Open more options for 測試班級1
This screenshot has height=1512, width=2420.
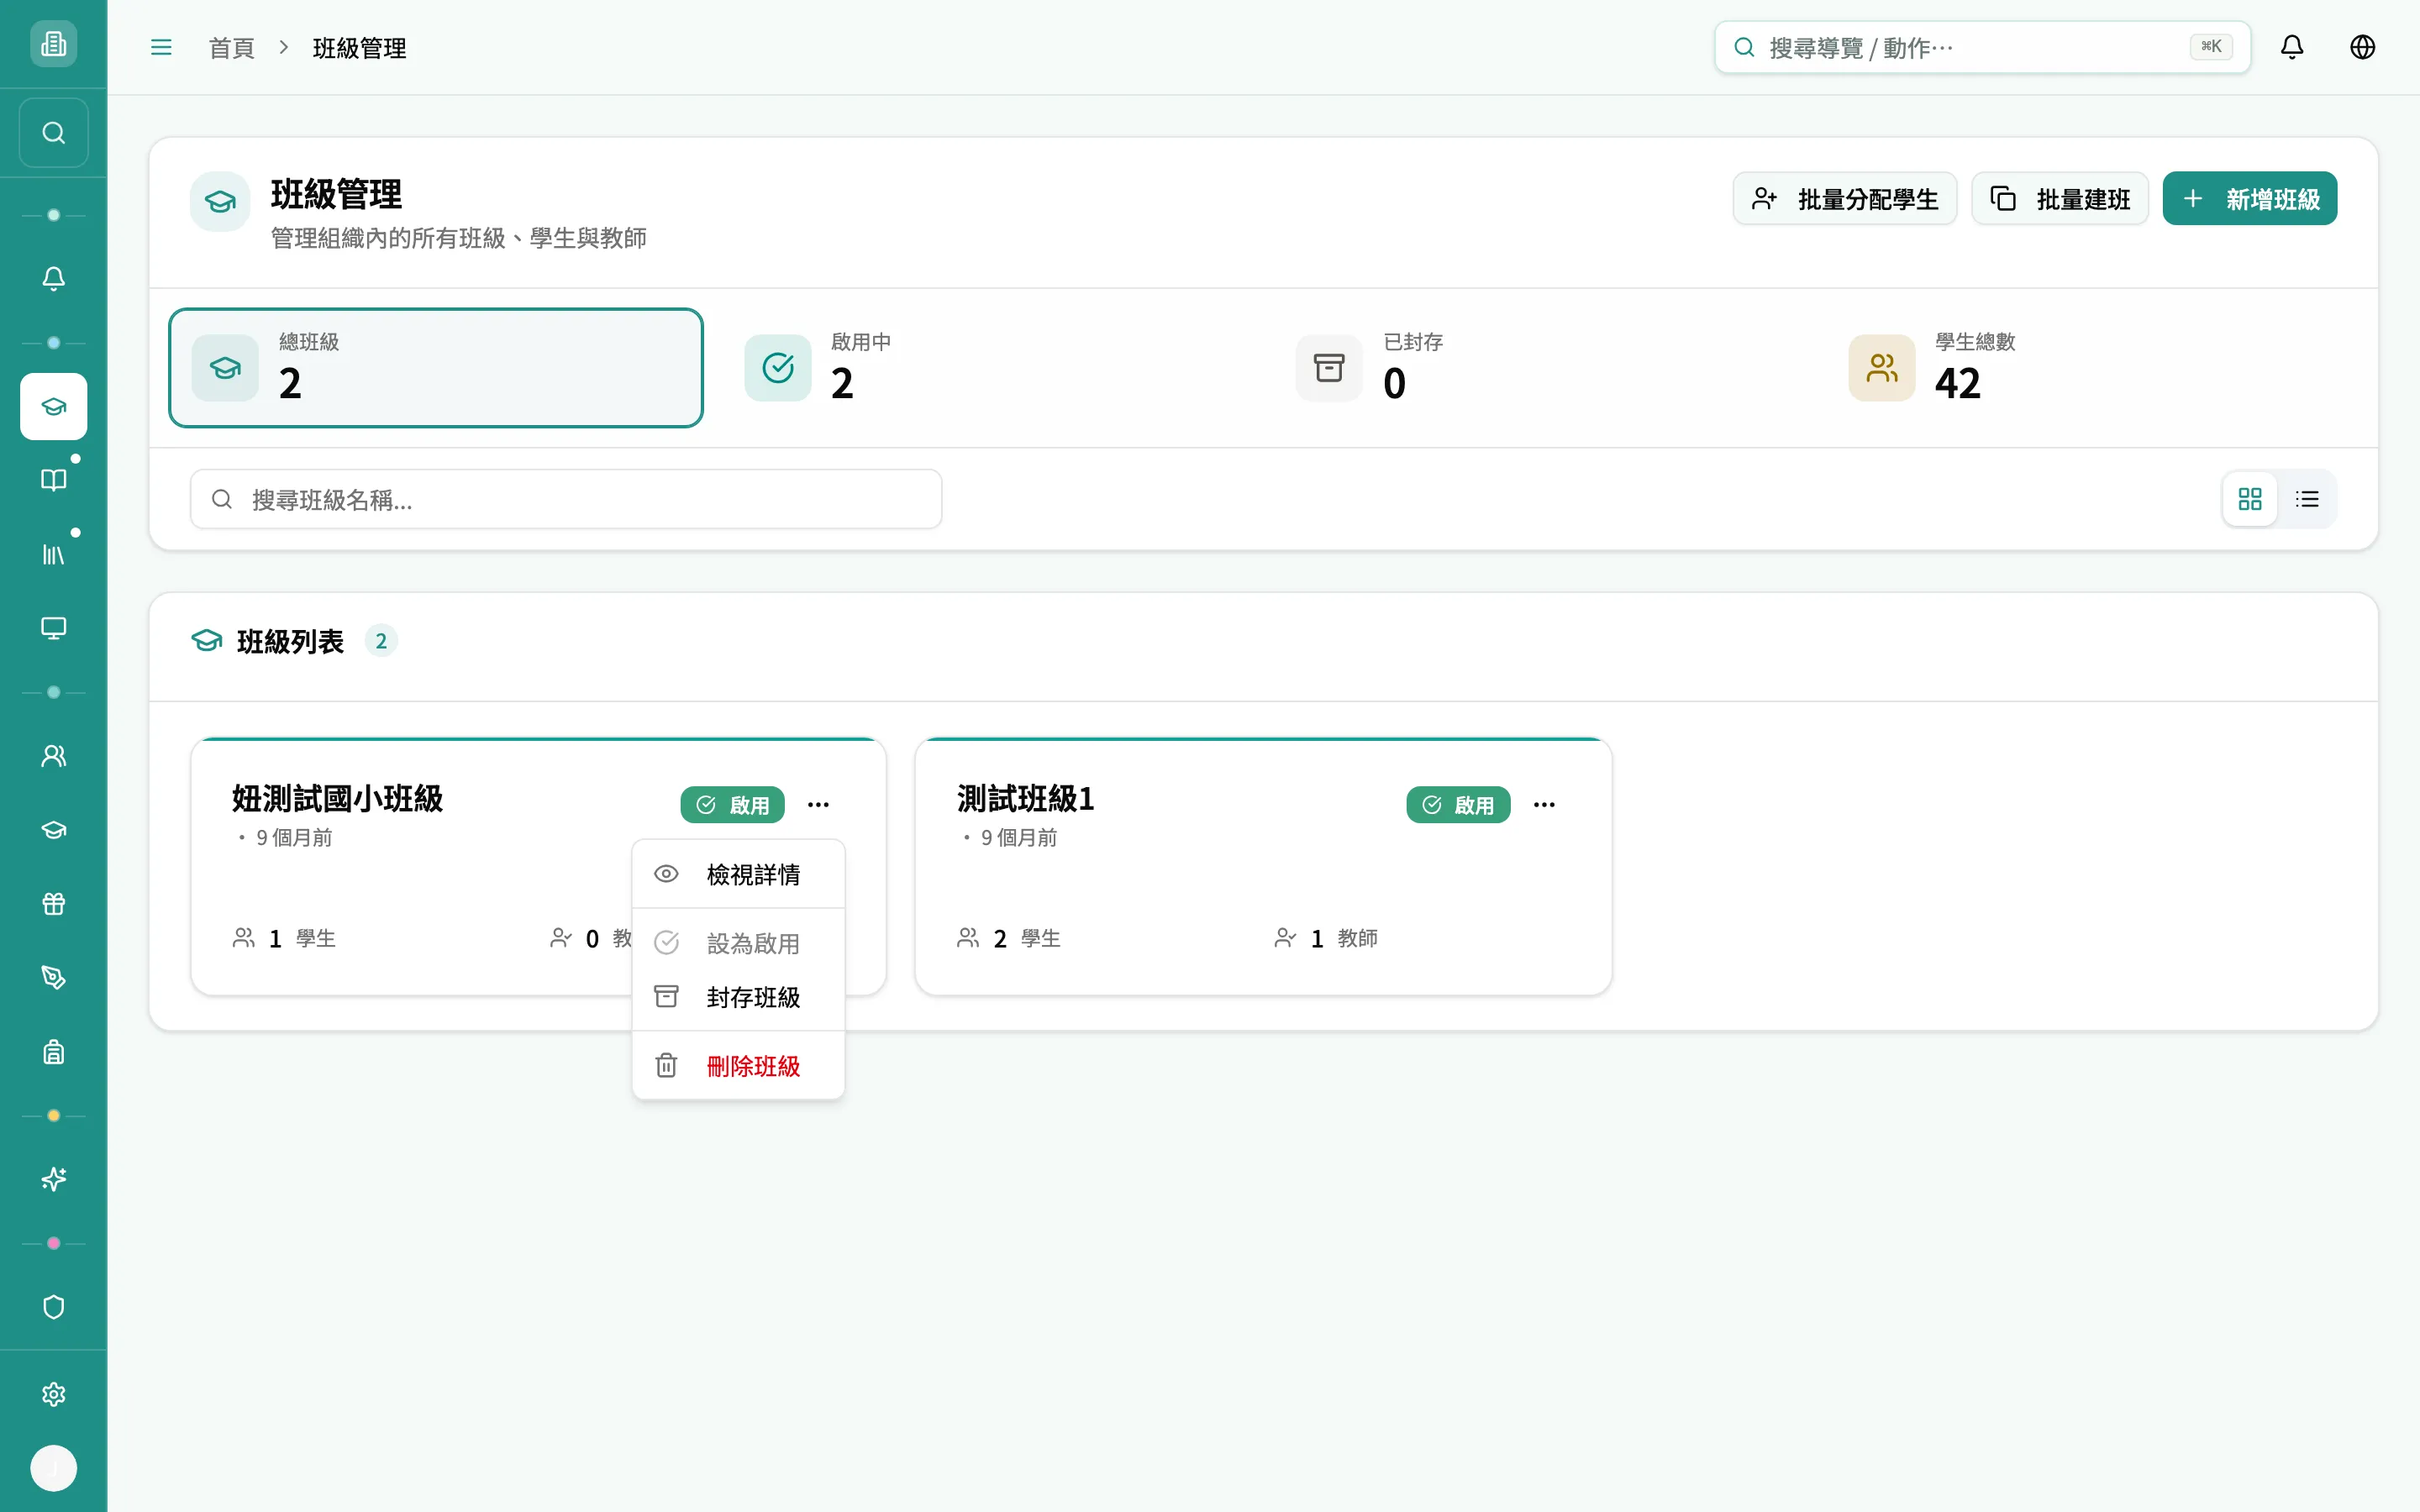(x=1544, y=805)
